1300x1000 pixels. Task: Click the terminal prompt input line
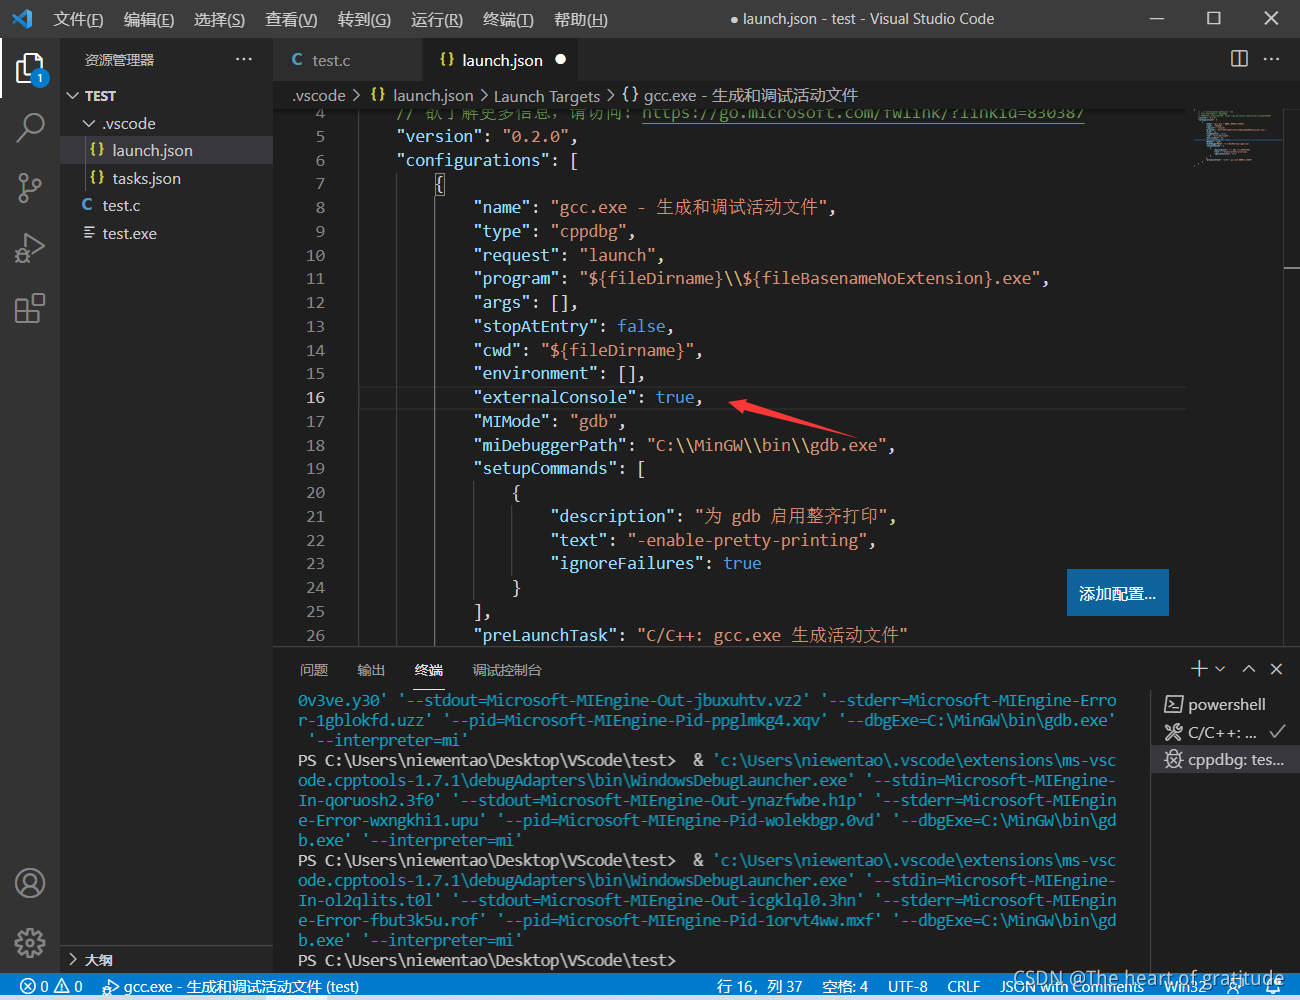pyautogui.click(x=707, y=960)
